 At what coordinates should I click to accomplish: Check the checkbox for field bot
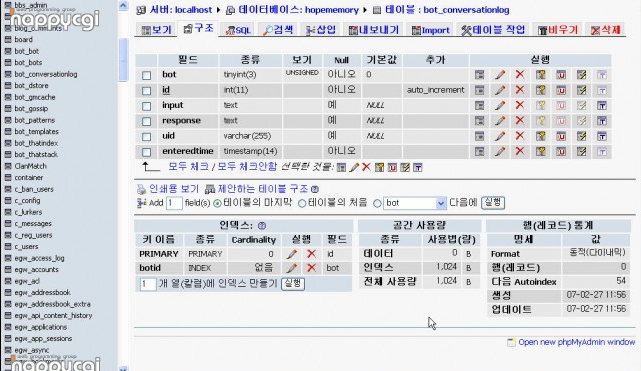click(x=146, y=75)
